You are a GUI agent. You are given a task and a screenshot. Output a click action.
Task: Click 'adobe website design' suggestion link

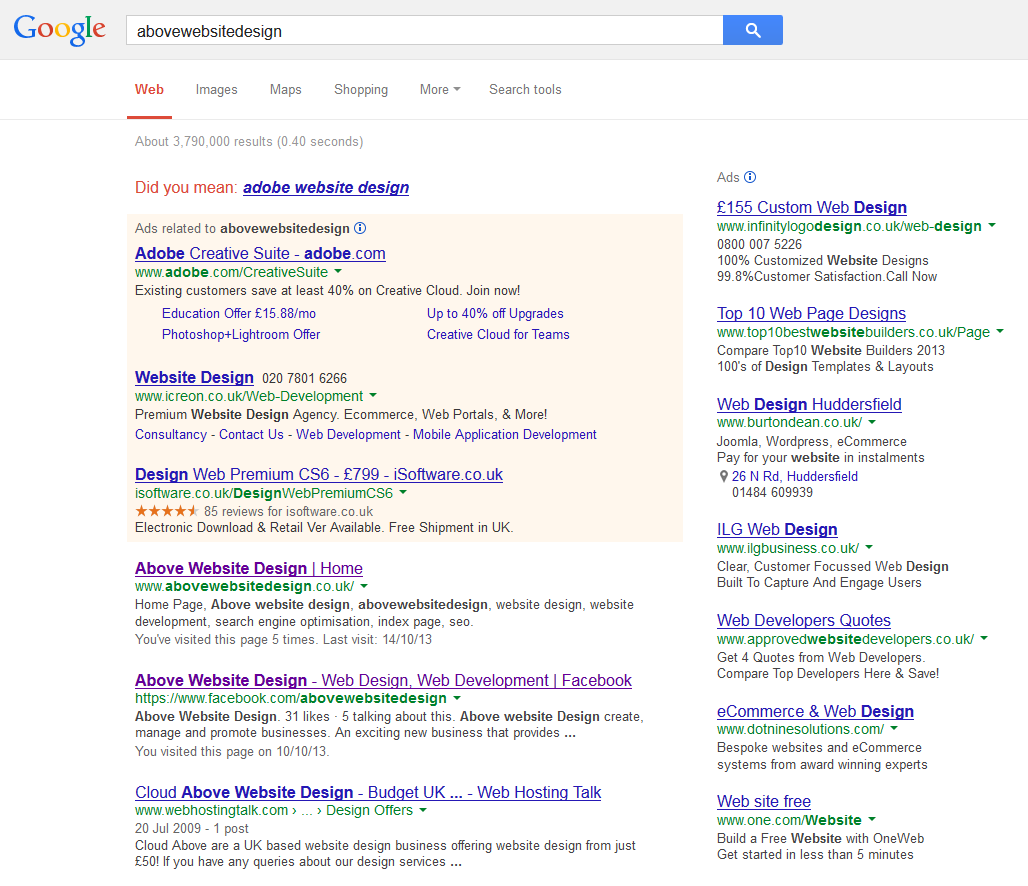pyautogui.click(x=326, y=188)
